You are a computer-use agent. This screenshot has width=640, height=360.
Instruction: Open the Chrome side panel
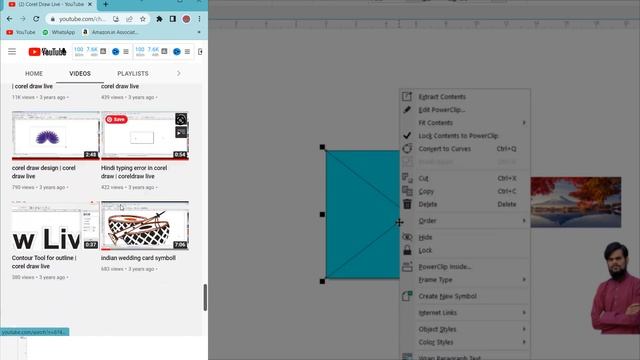[173, 19]
